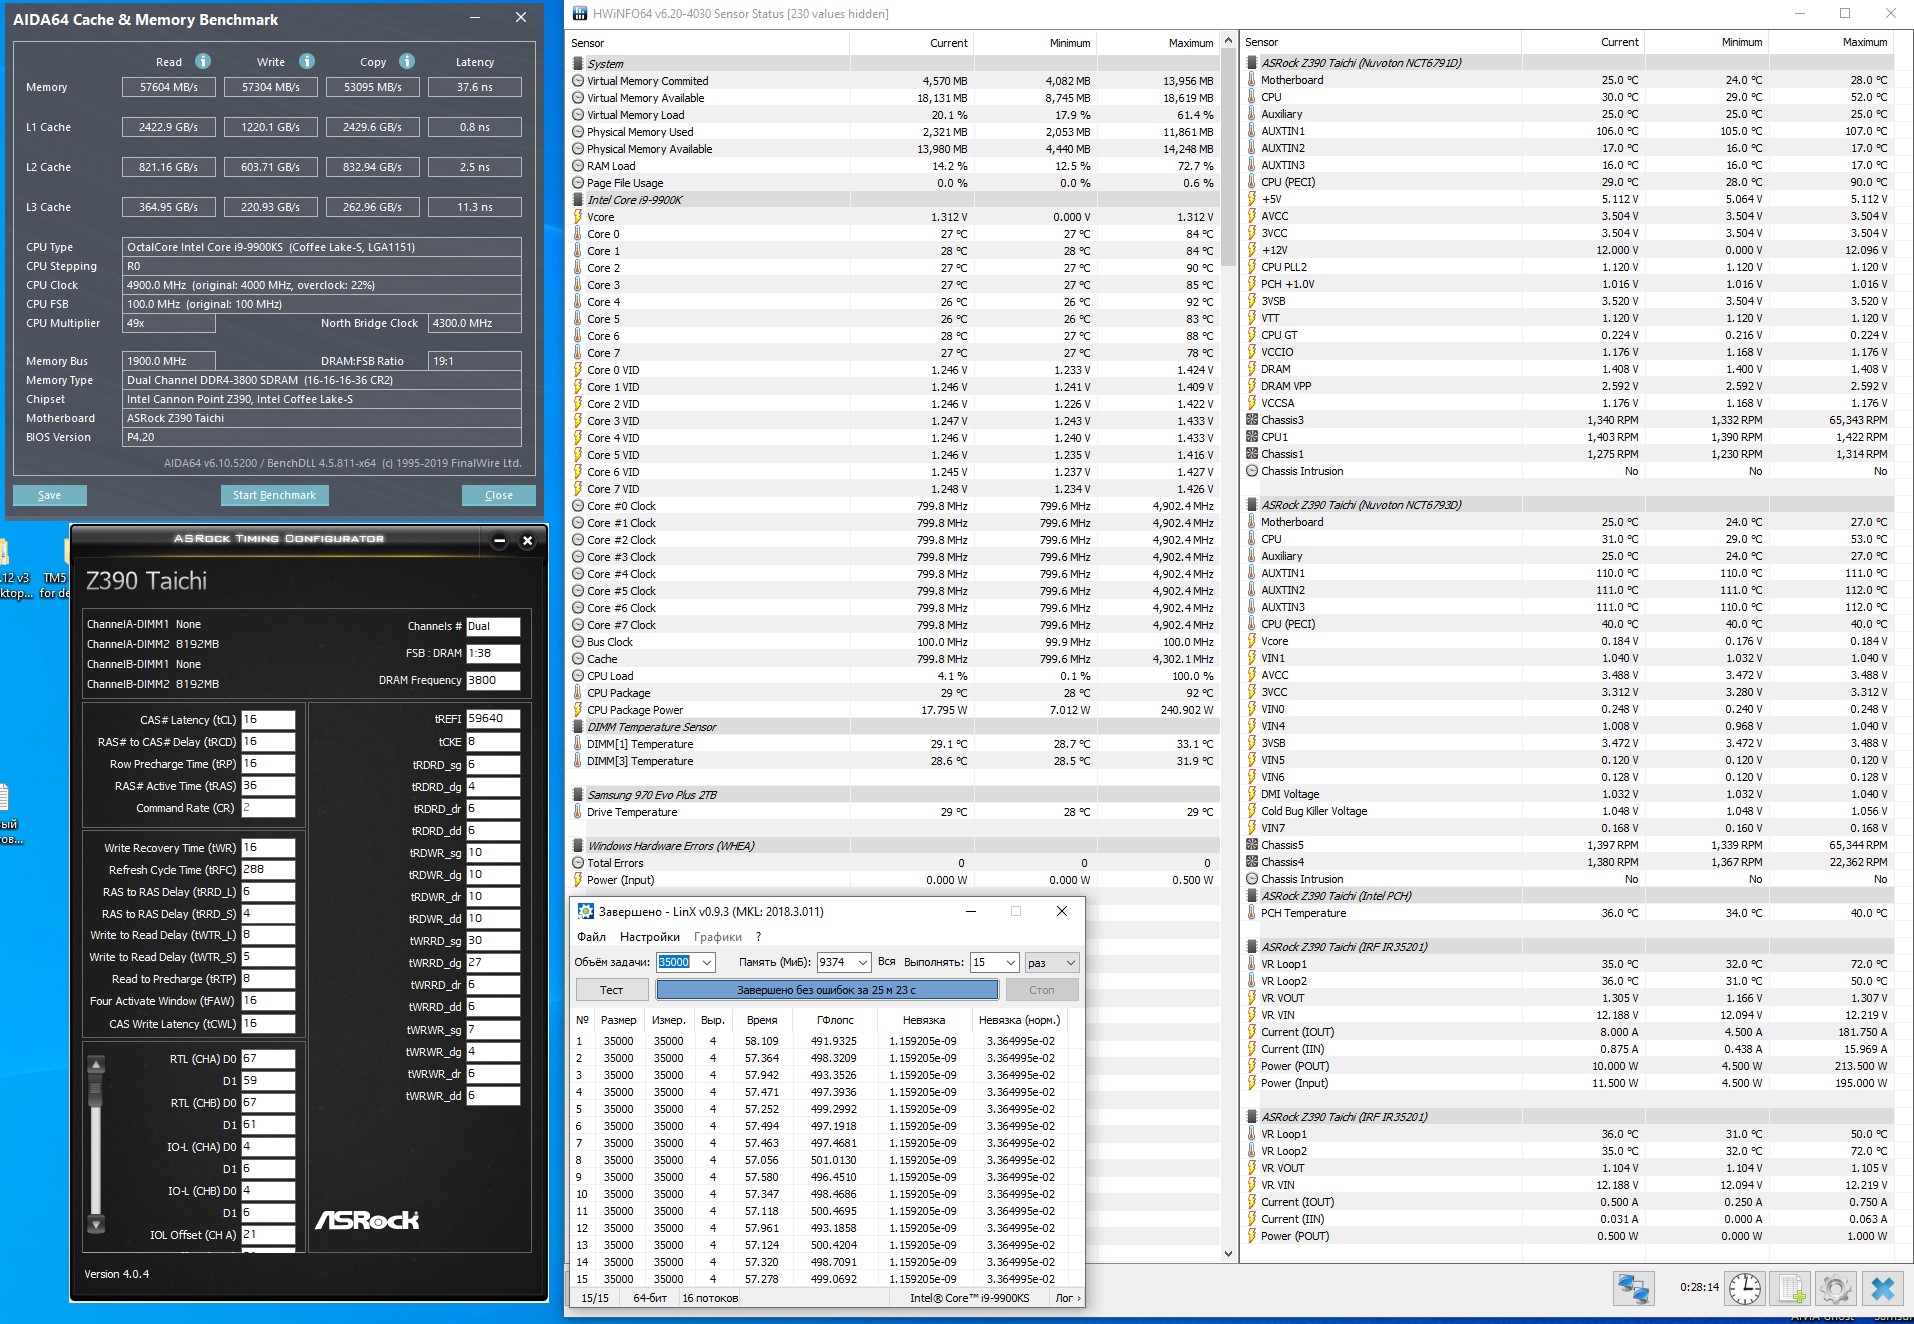
Task: Click the fan icon next to Chassis3
Action: coord(1252,420)
